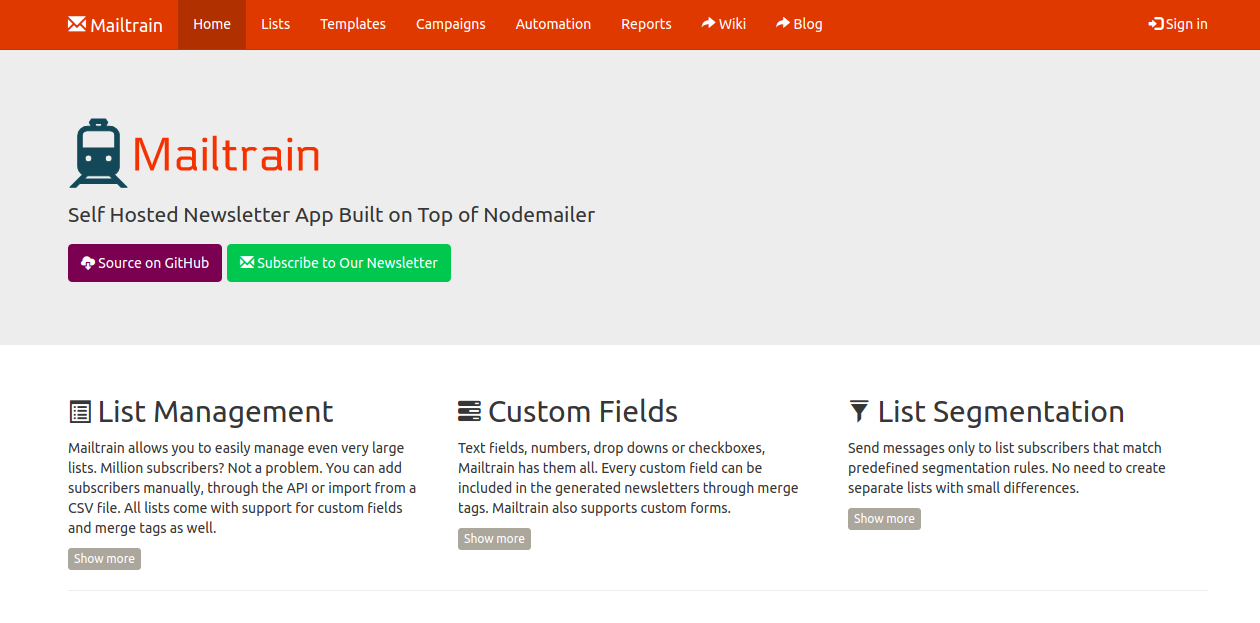Open the Templates menu item
Screen dimensions: 1260x623
click(x=353, y=24)
